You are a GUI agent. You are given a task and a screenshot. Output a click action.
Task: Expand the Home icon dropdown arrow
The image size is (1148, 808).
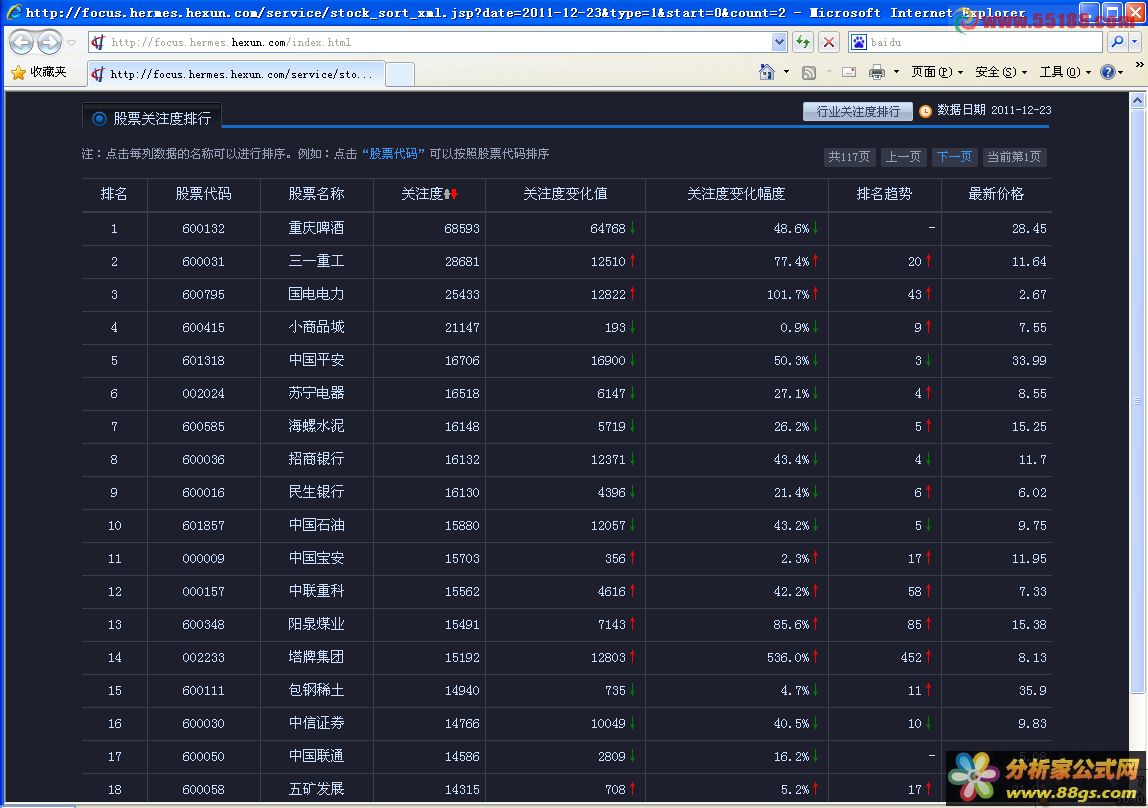[x=786, y=72]
